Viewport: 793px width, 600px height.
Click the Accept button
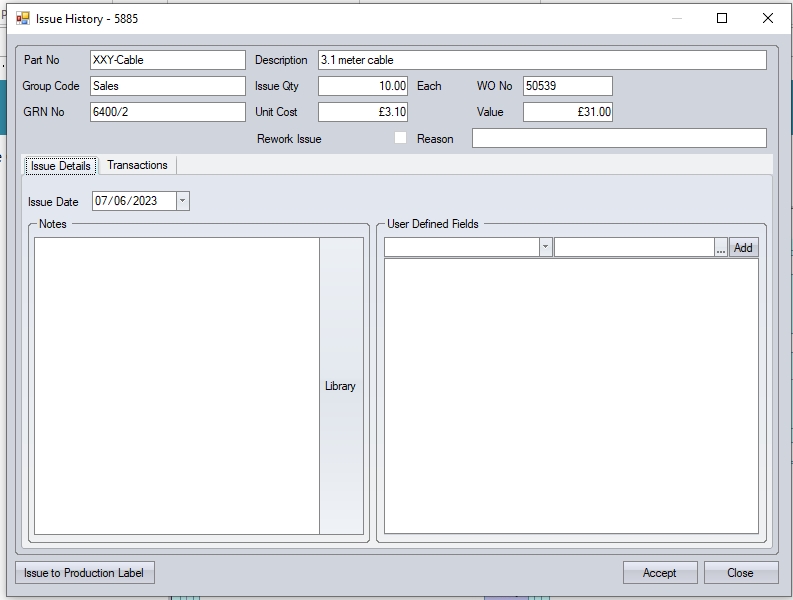(x=659, y=573)
